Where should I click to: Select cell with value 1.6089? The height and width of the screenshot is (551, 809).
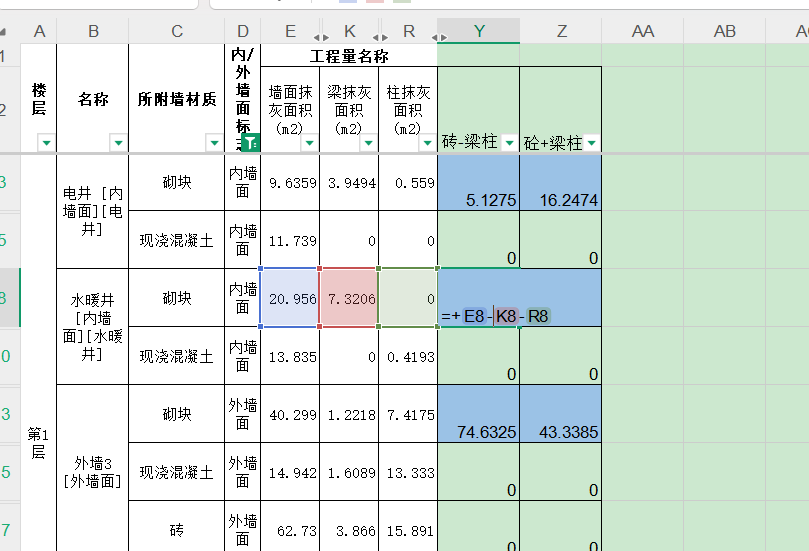349,472
